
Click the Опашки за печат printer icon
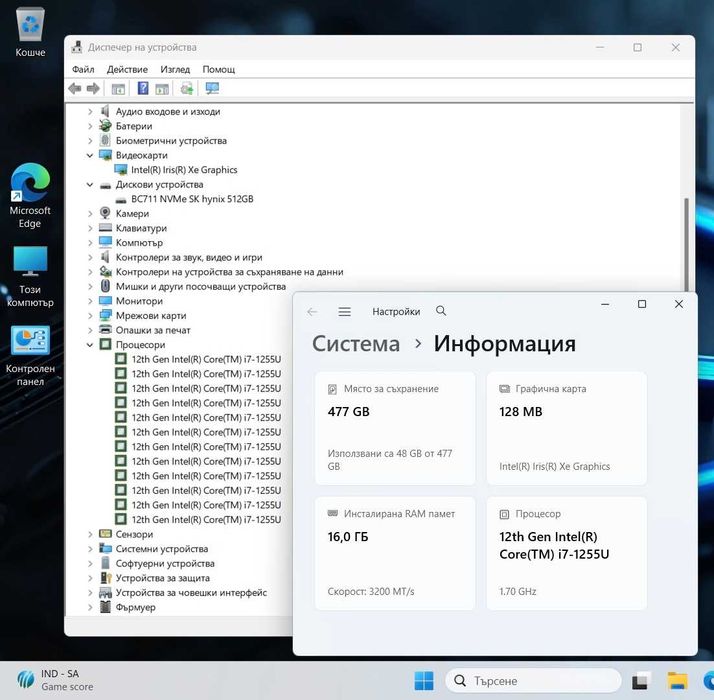point(105,330)
